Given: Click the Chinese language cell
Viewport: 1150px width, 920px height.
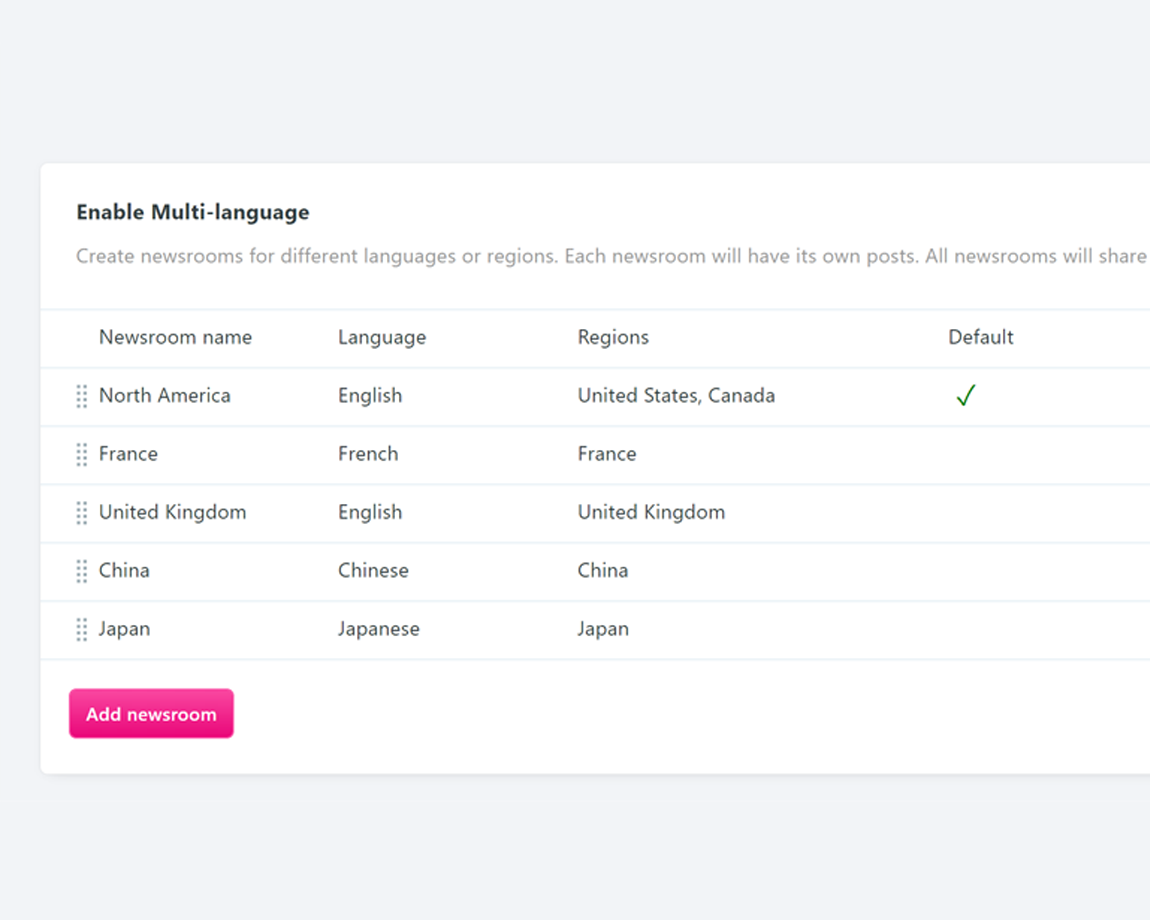Looking at the screenshot, I should [x=373, y=570].
